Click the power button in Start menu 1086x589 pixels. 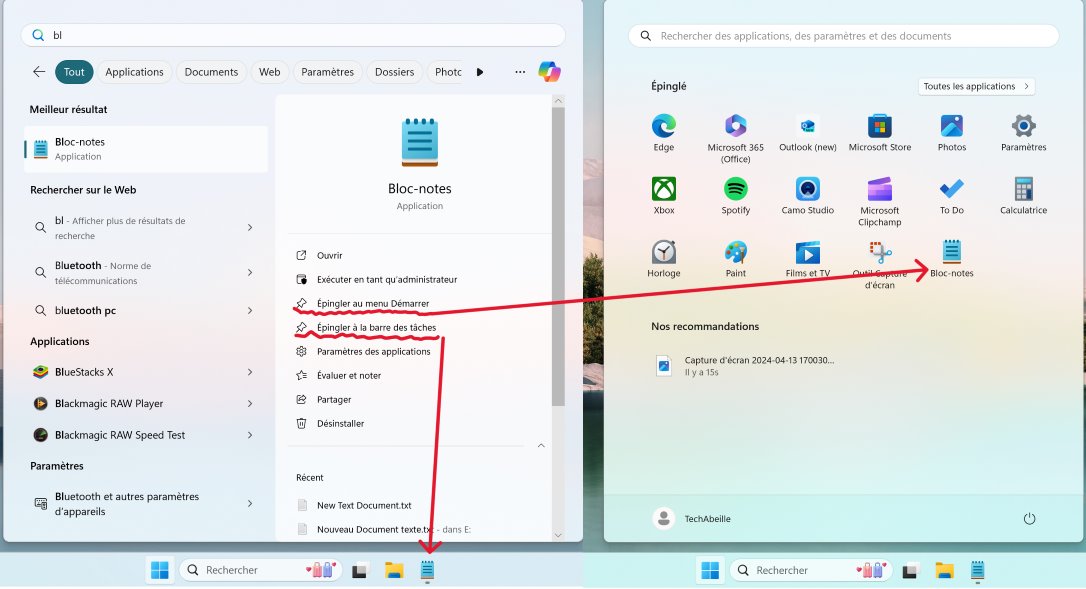click(x=1029, y=519)
